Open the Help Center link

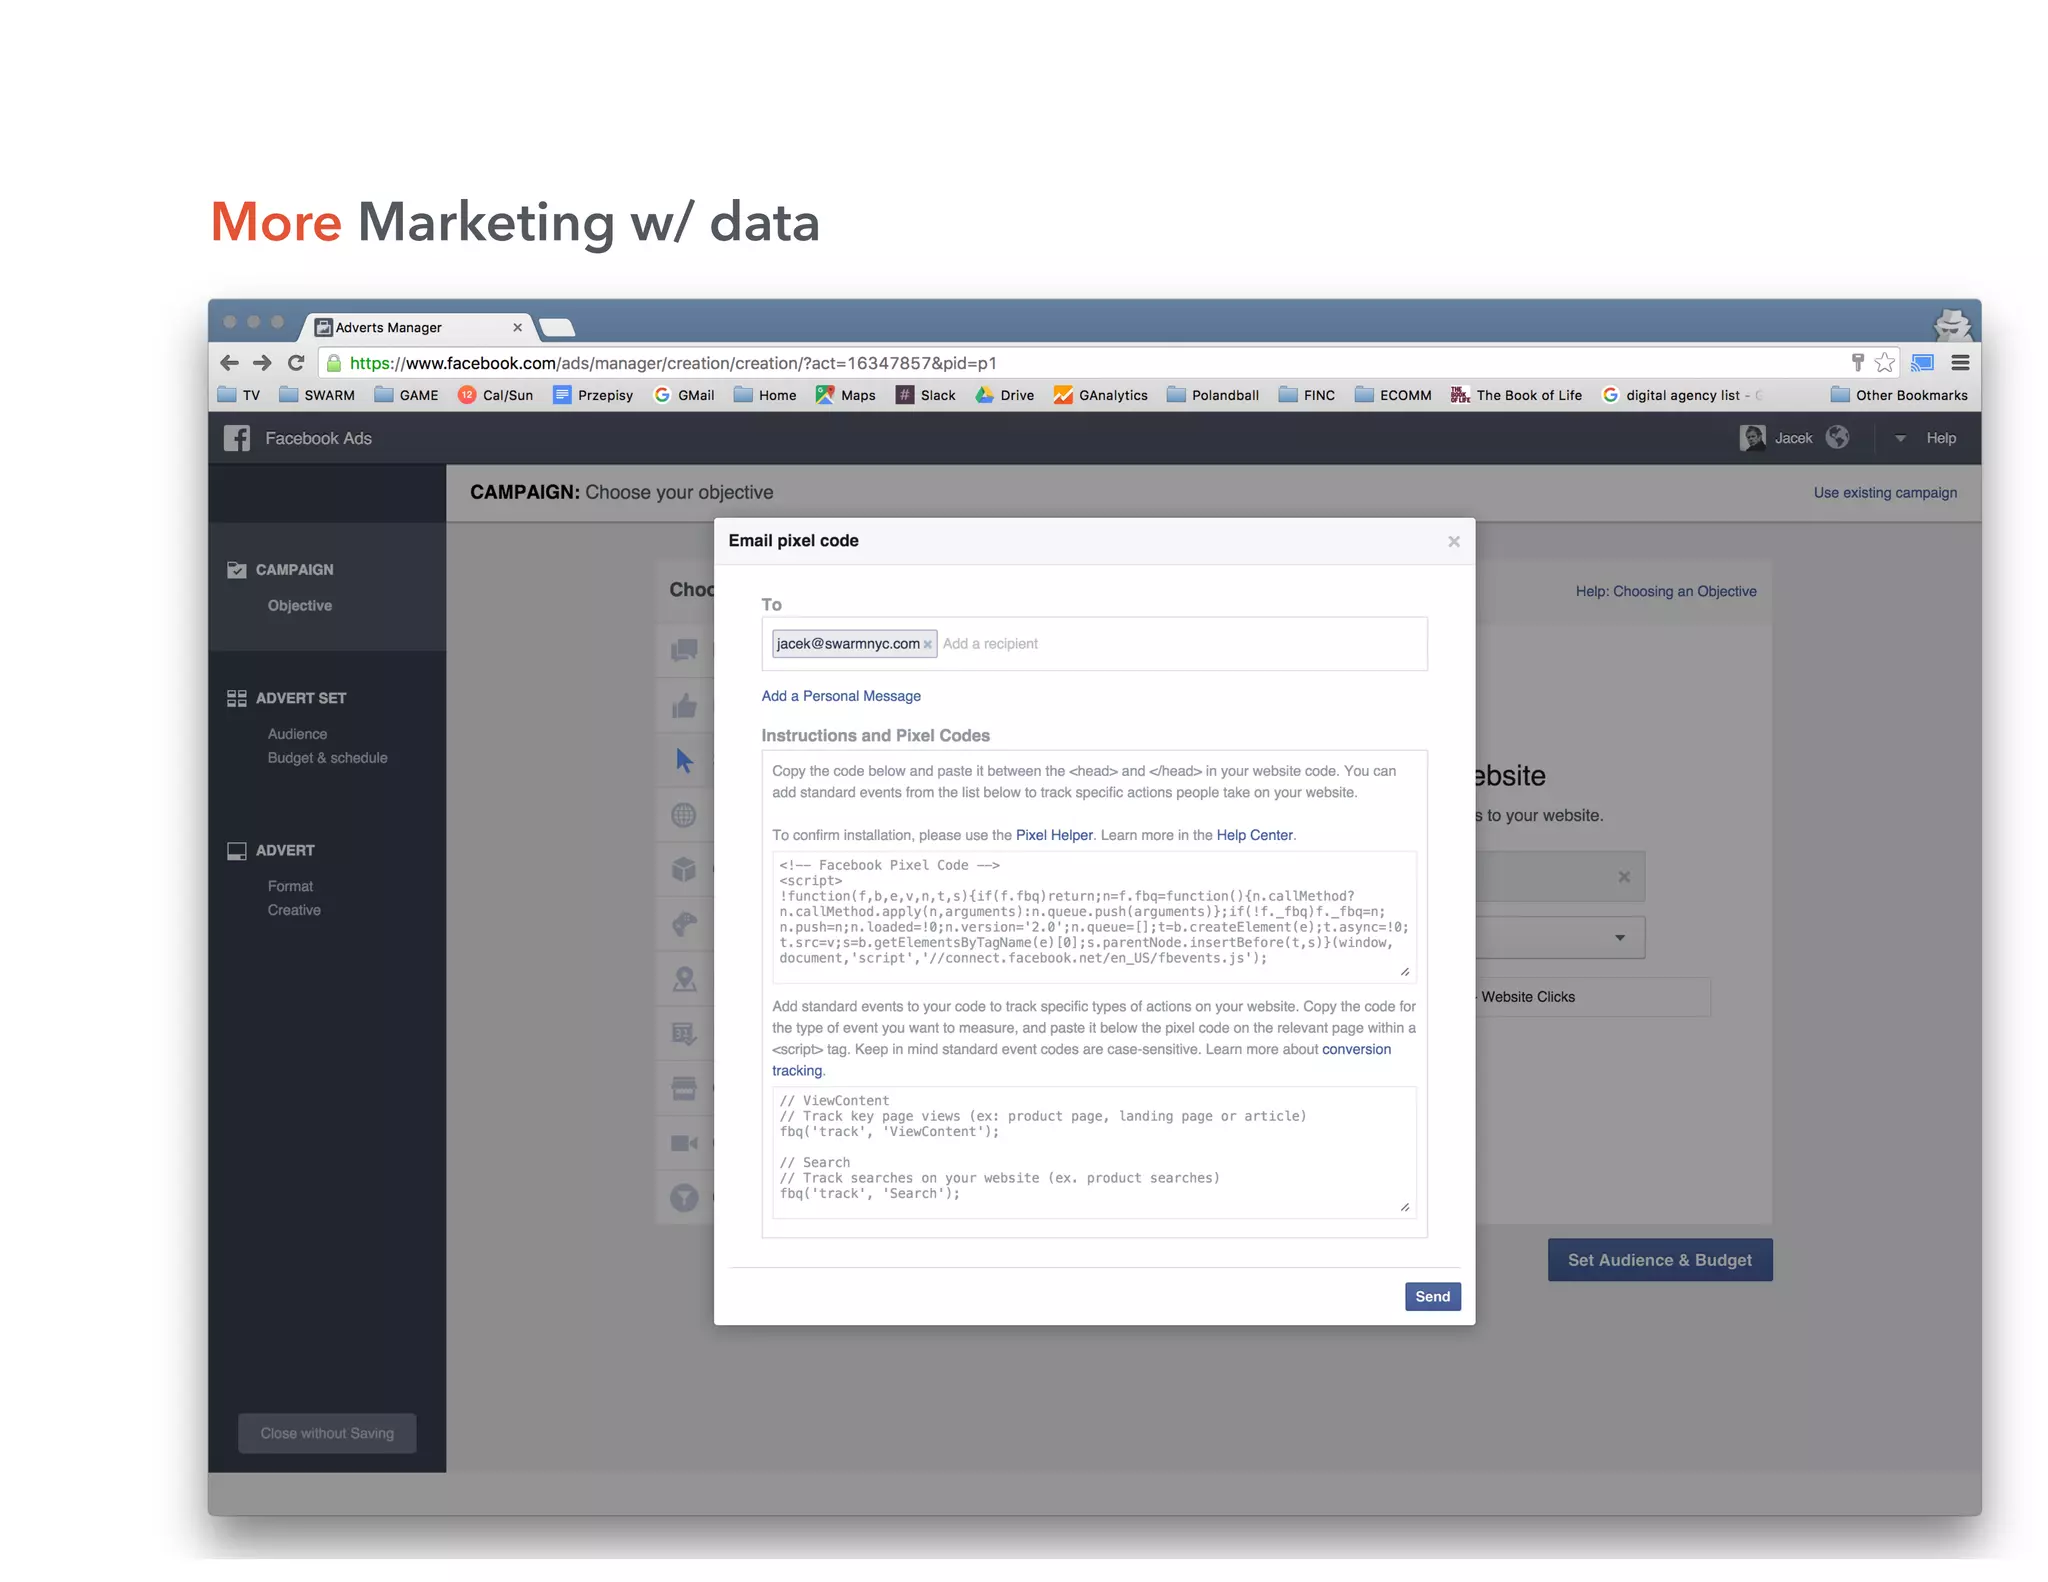click(x=1254, y=835)
